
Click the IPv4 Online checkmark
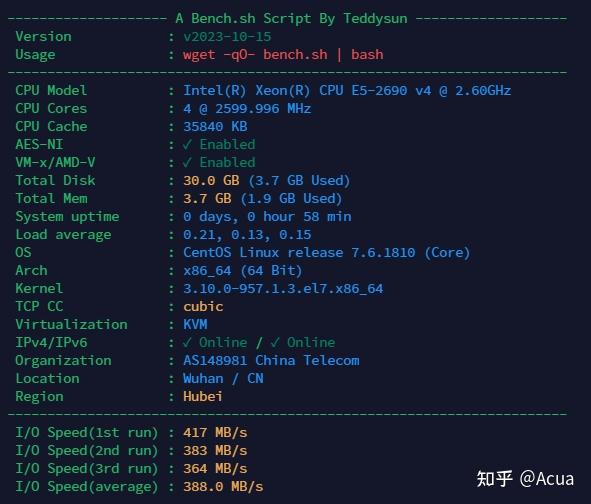point(187,342)
